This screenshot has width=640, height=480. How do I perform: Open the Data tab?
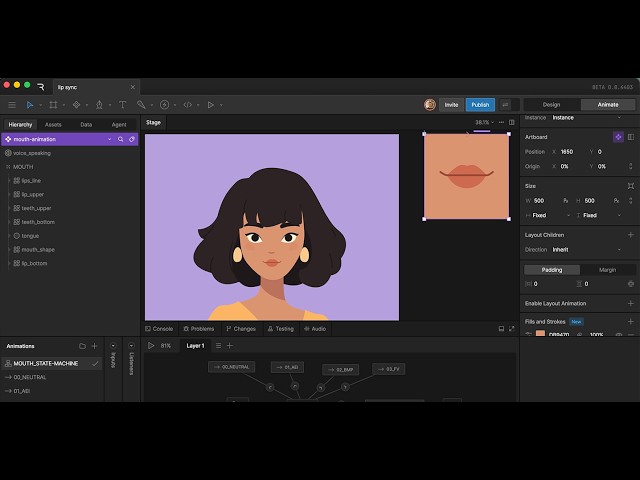click(x=86, y=124)
